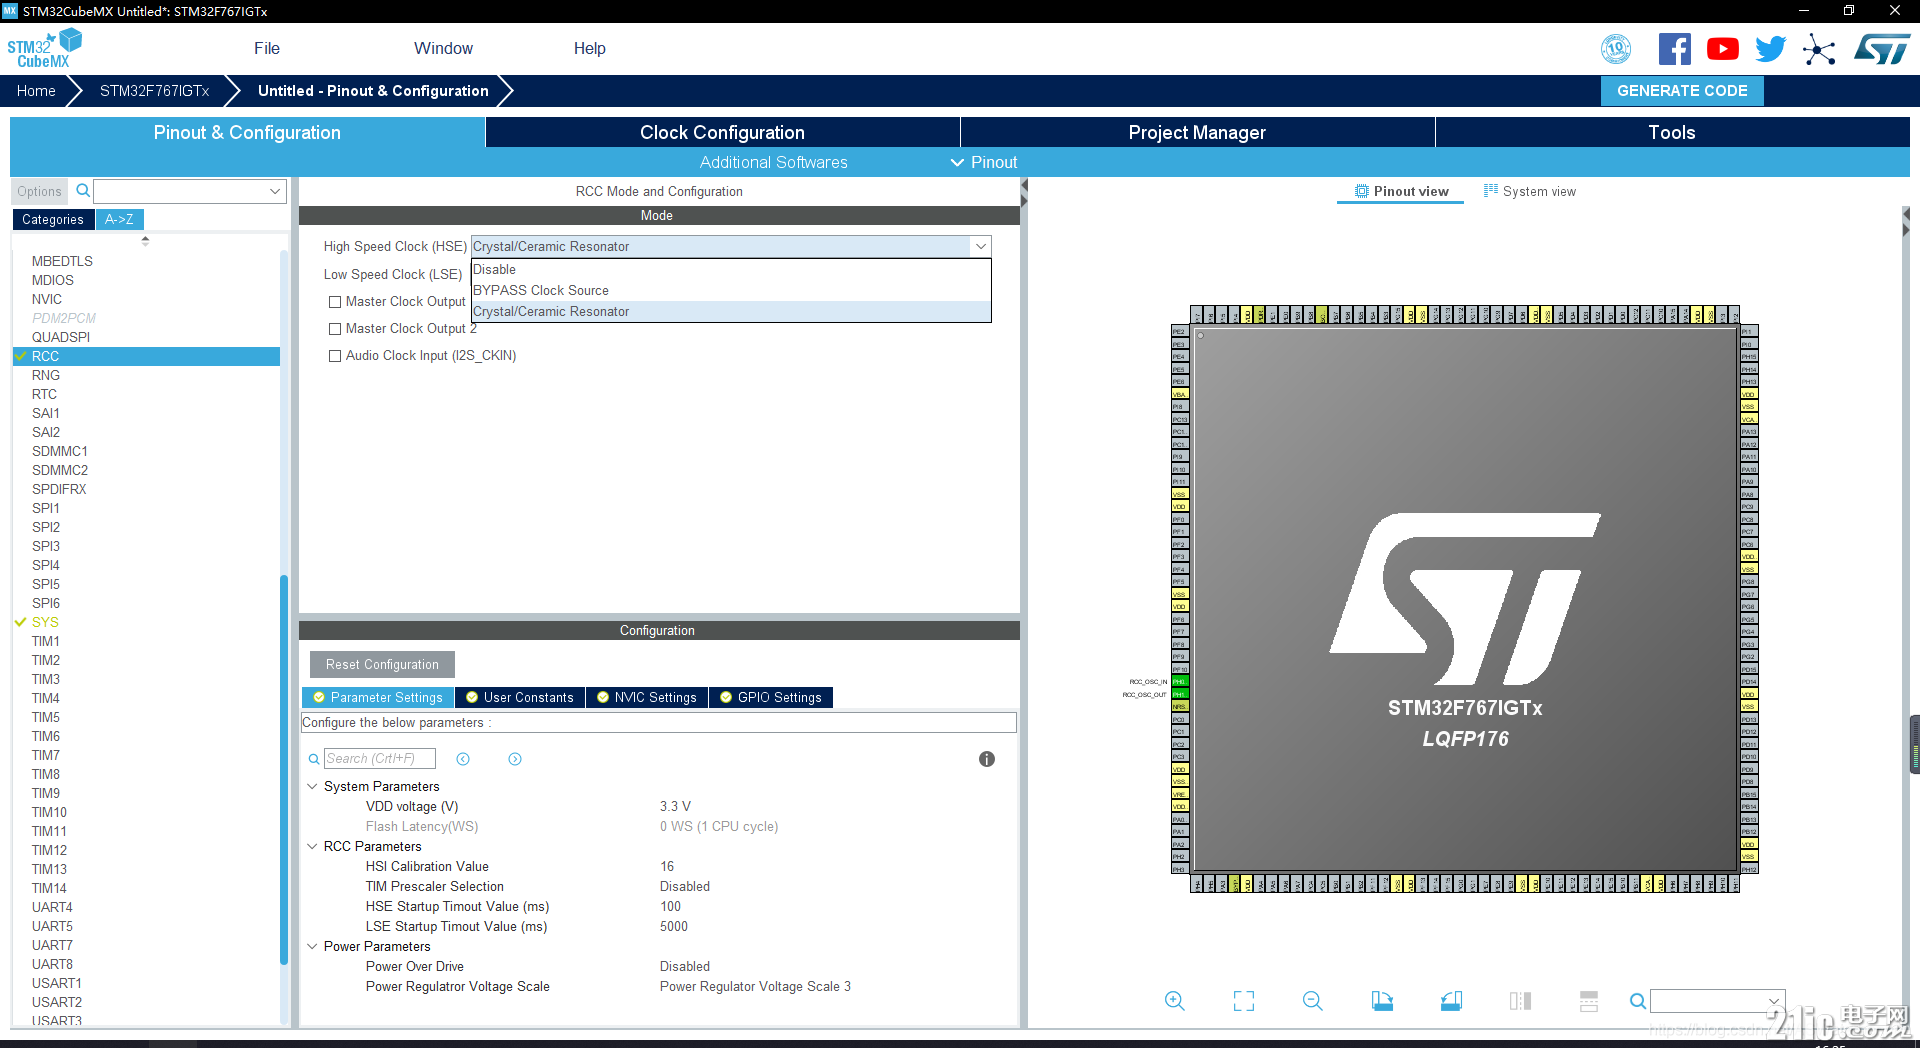Click the pin search magnifier icon
The height and width of the screenshot is (1048, 1920).
(1637, 1001)
